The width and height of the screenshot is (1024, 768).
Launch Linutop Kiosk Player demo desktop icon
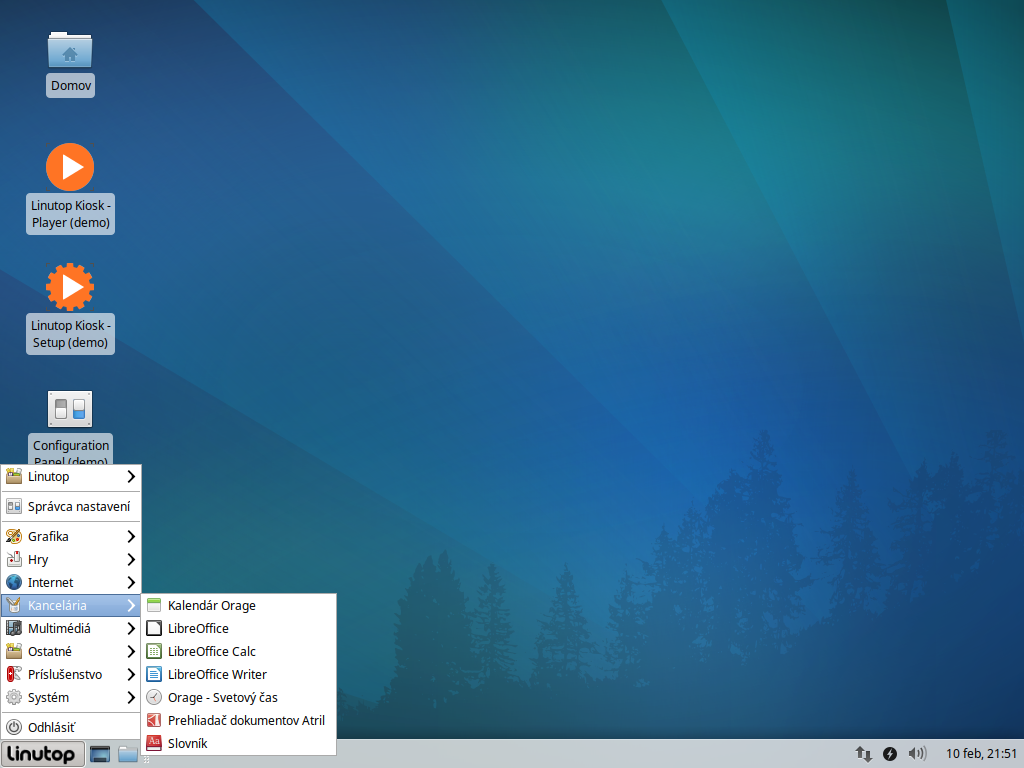click(x=70, y=168)
